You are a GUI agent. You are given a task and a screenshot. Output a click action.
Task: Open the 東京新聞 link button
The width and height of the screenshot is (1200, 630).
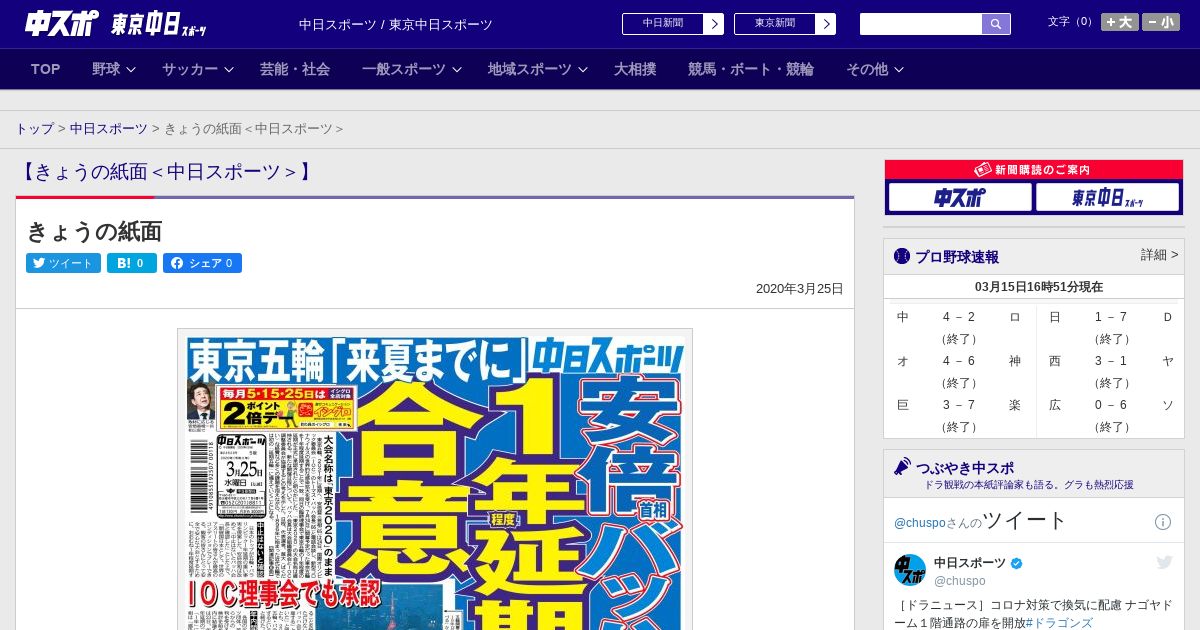click(x=775, y=24)
